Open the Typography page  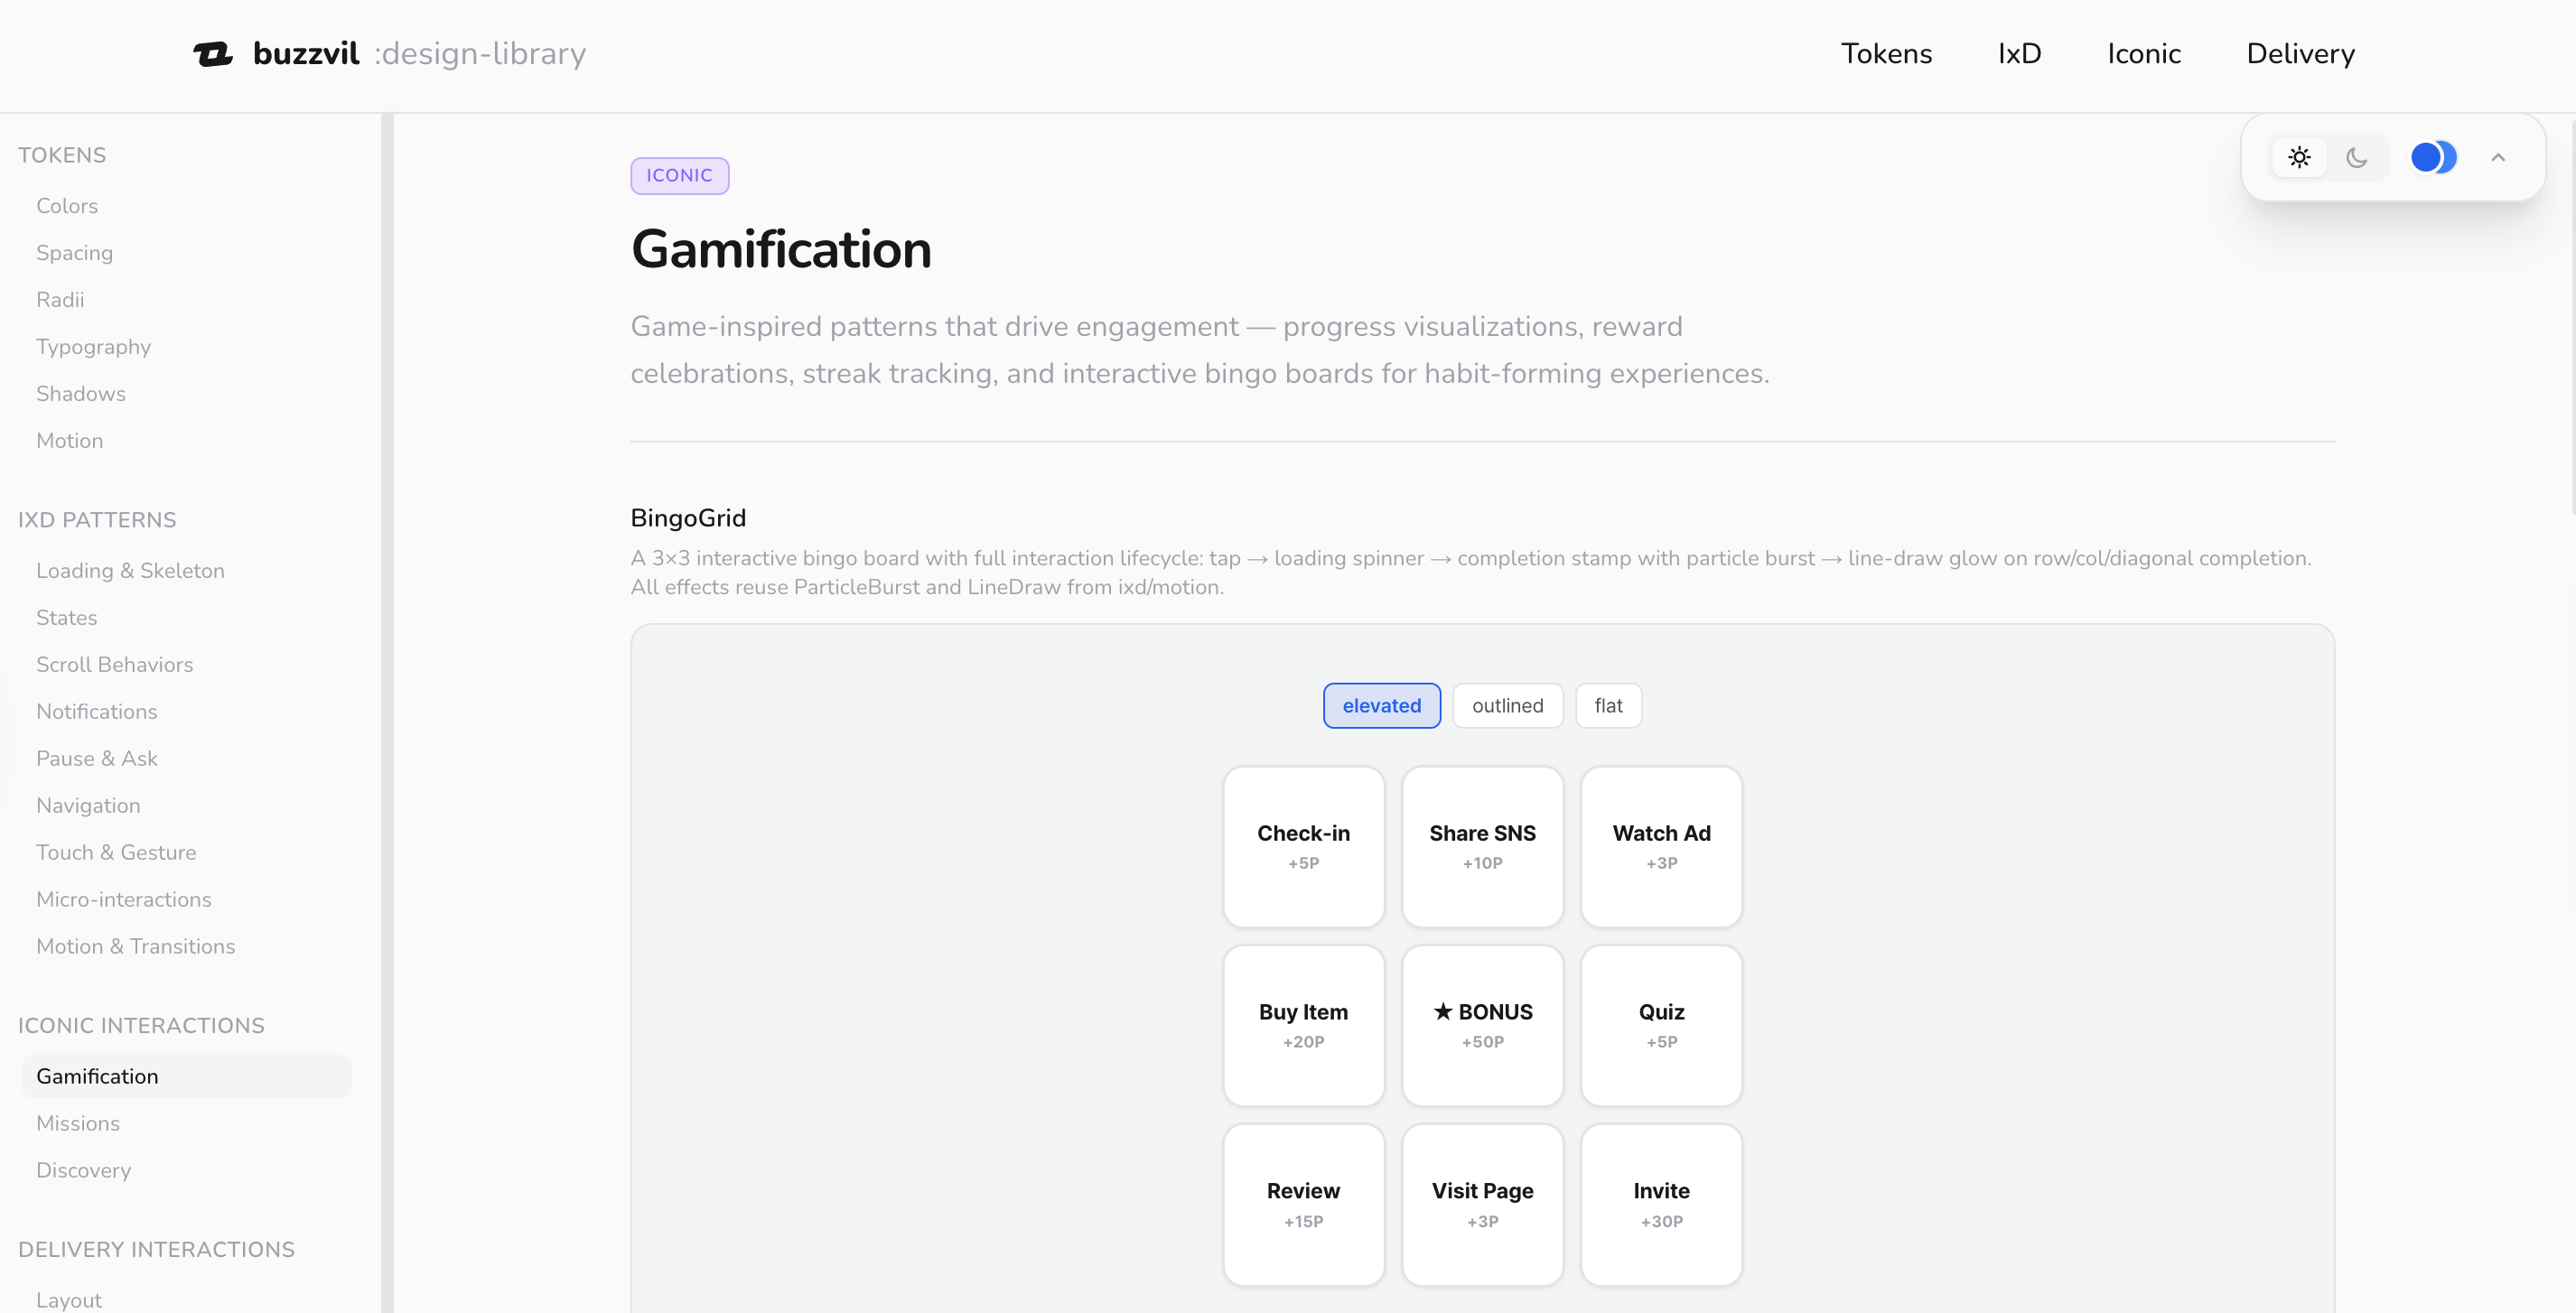pyautogui.click(x=93, y=347)
